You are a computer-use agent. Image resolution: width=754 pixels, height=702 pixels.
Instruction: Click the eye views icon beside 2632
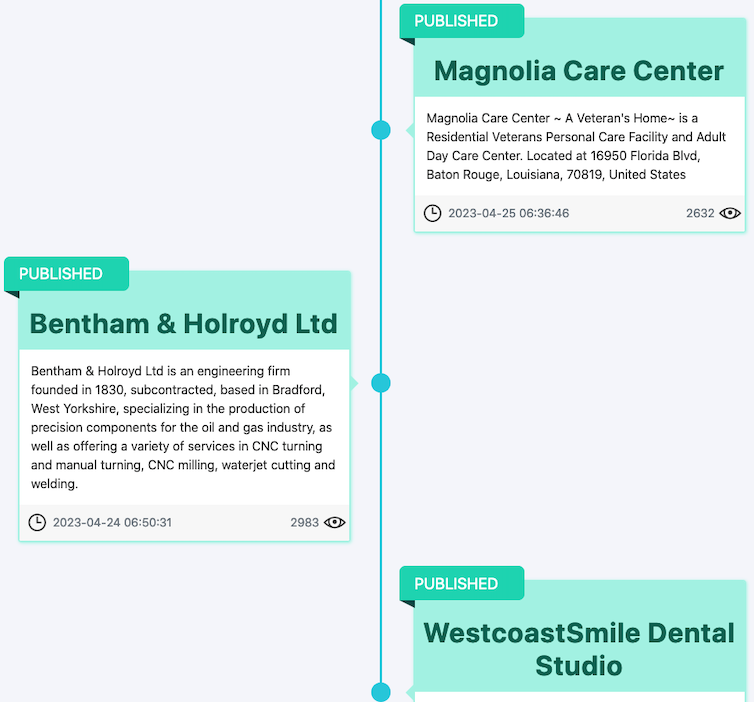coord(730,213)
